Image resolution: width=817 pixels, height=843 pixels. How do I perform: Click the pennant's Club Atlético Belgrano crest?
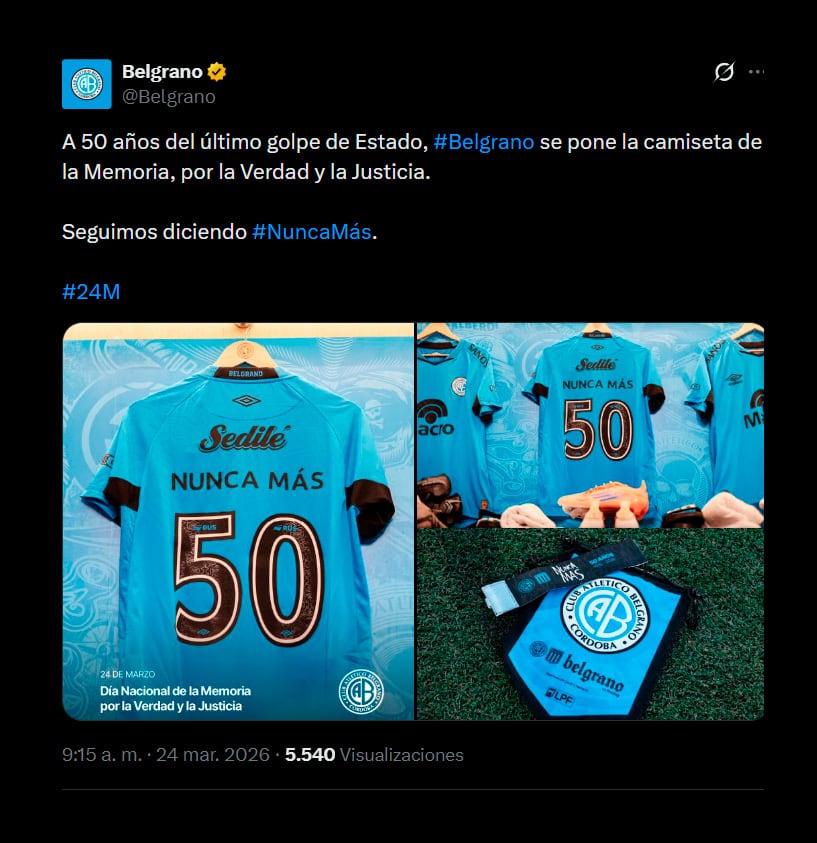605,616
